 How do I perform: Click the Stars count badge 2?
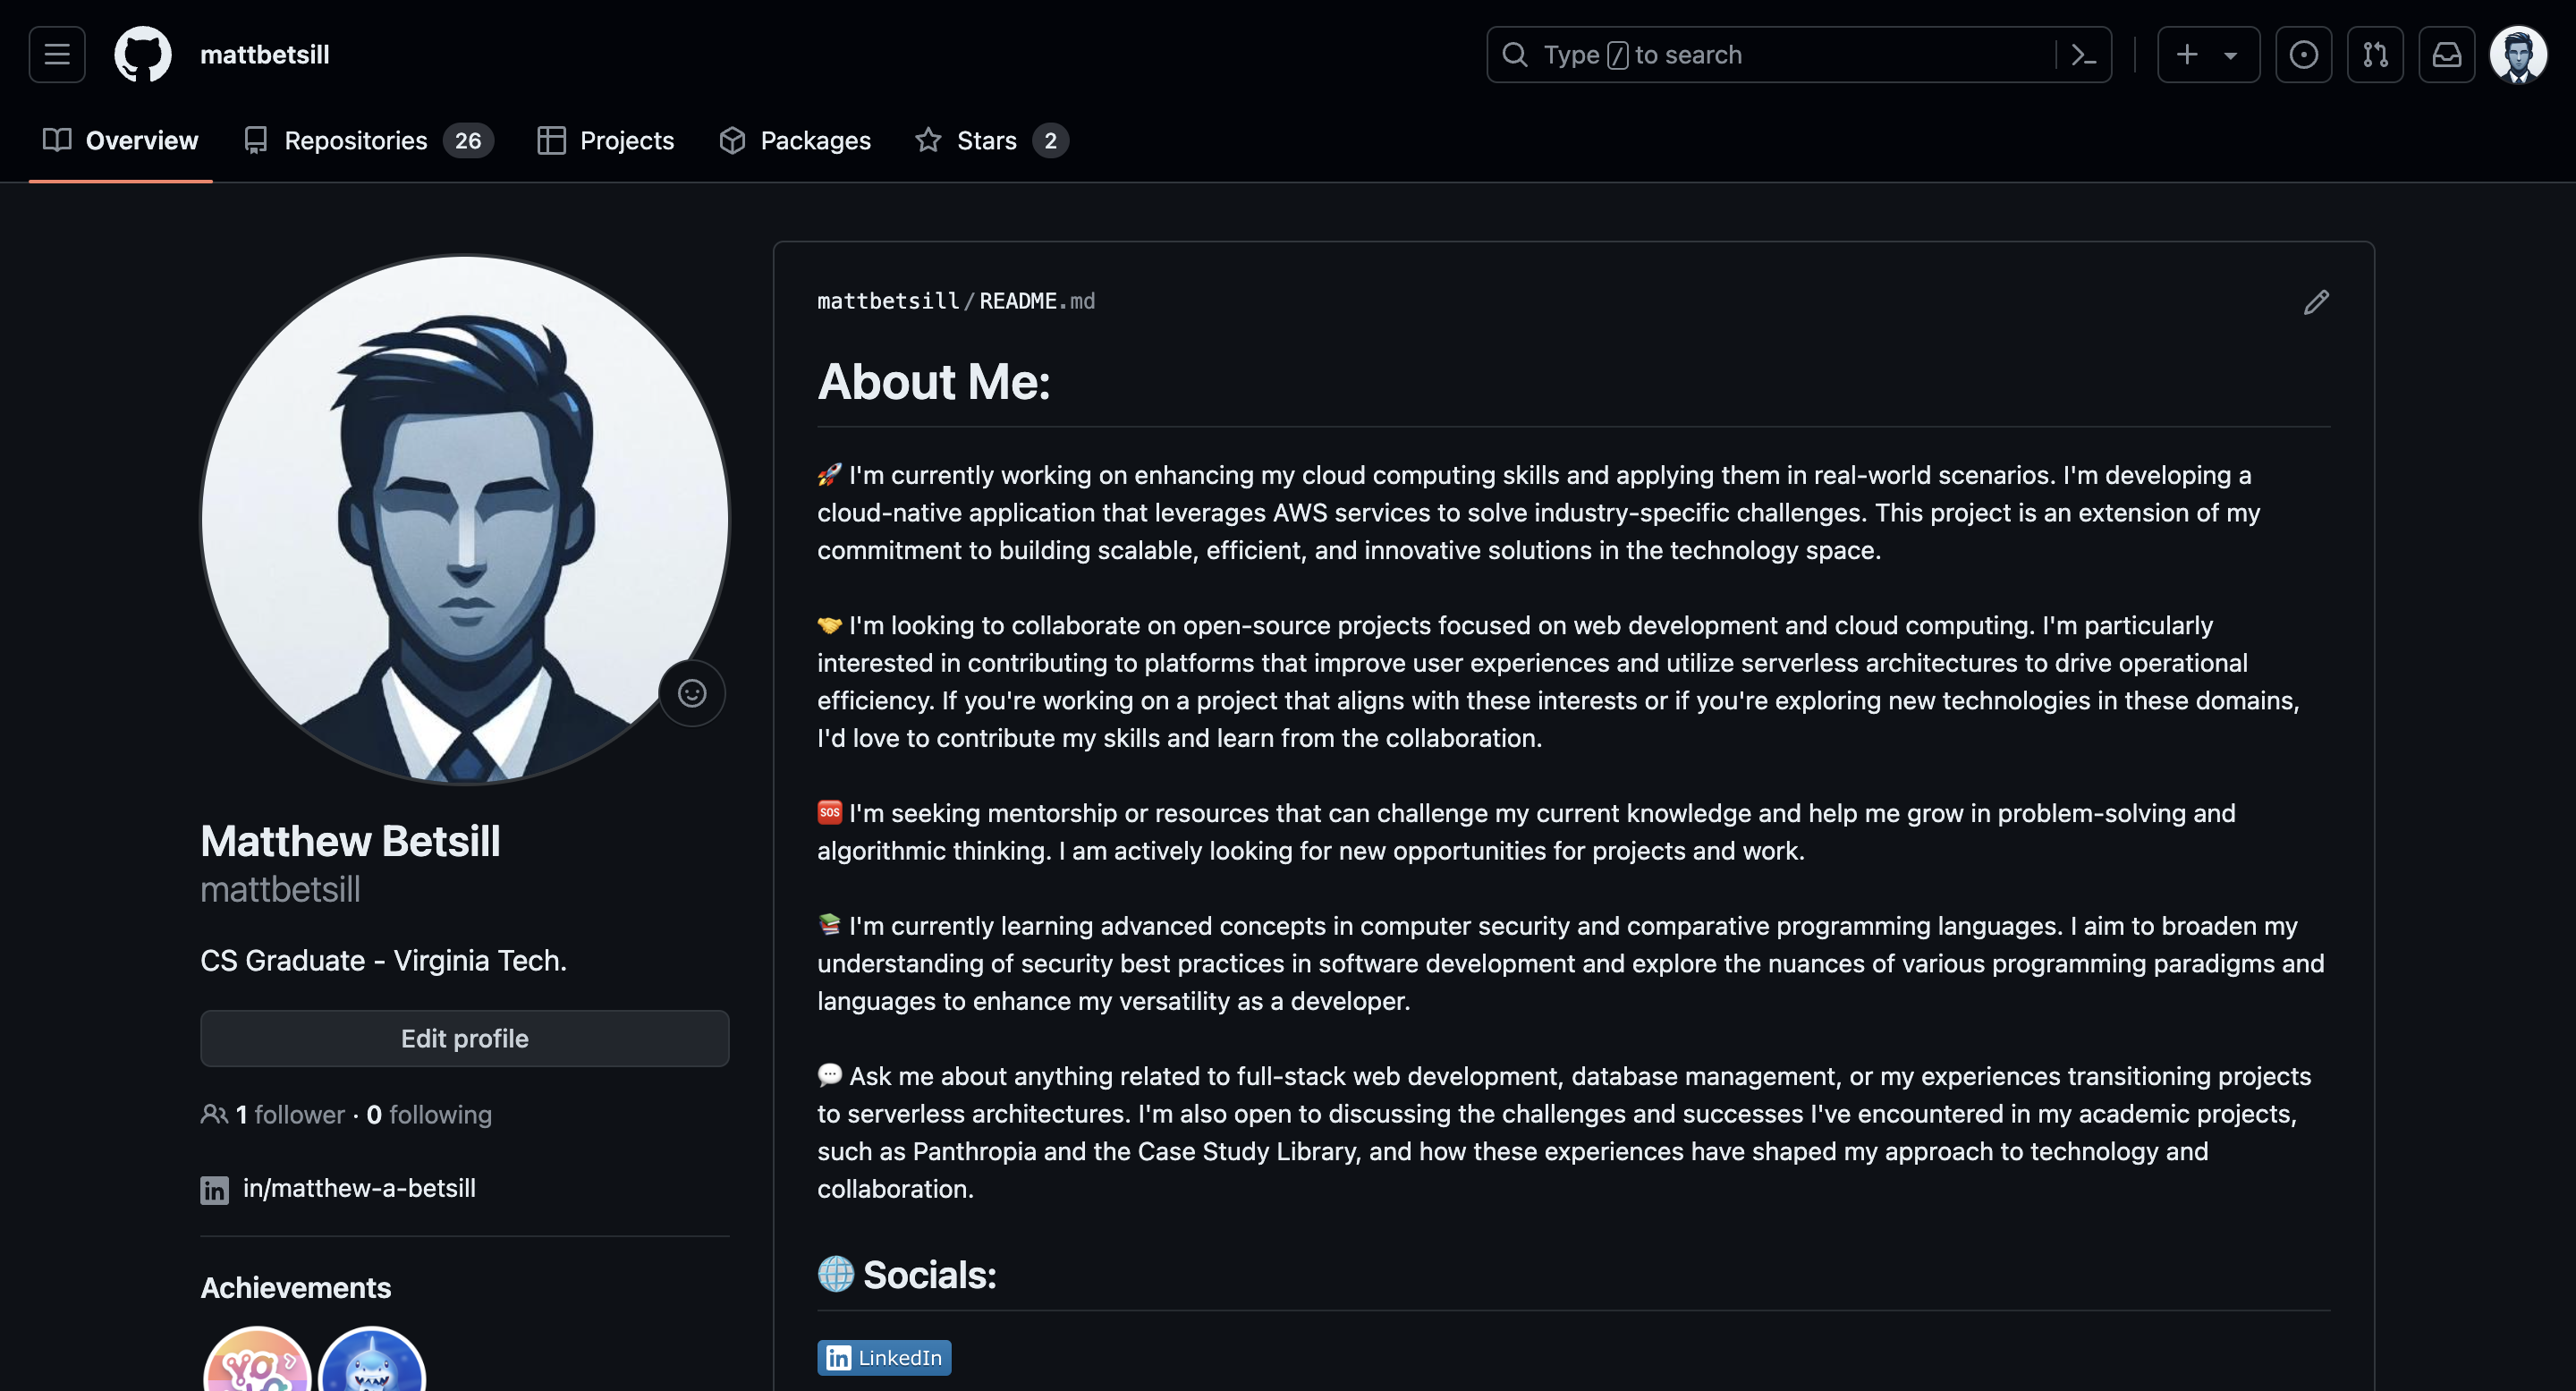click(1050, 140)
